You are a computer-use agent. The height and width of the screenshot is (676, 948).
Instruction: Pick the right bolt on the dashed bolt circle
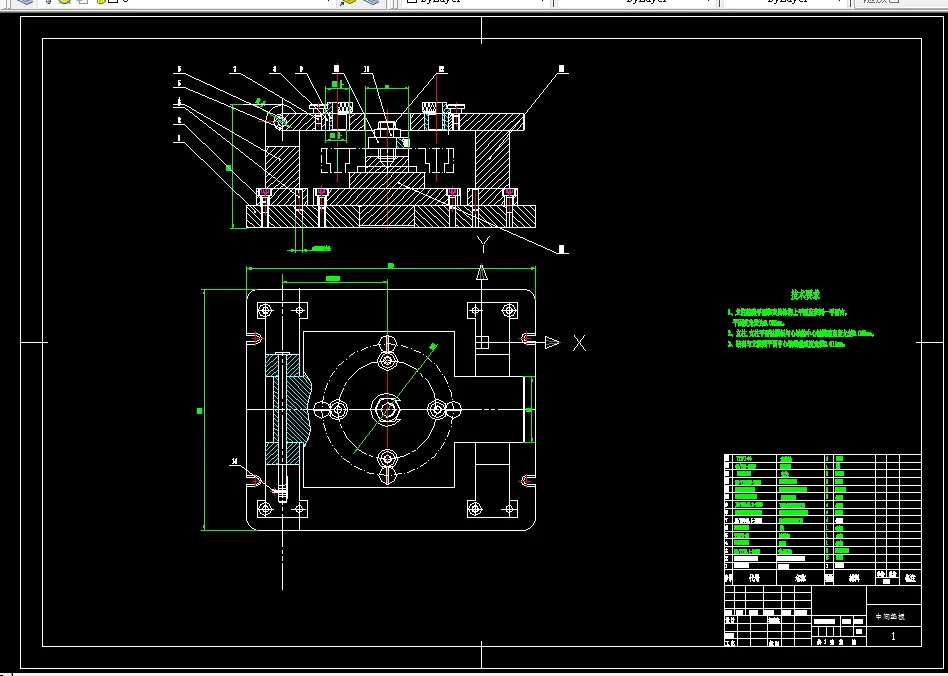click(x=437, y=409)
